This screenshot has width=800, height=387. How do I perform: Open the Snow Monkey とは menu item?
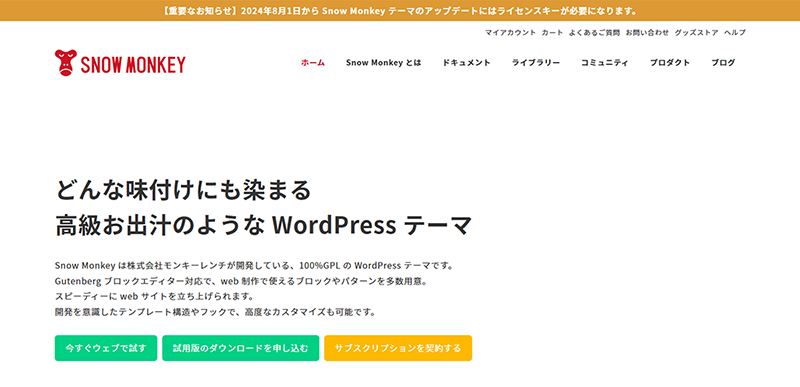[383, 63]
